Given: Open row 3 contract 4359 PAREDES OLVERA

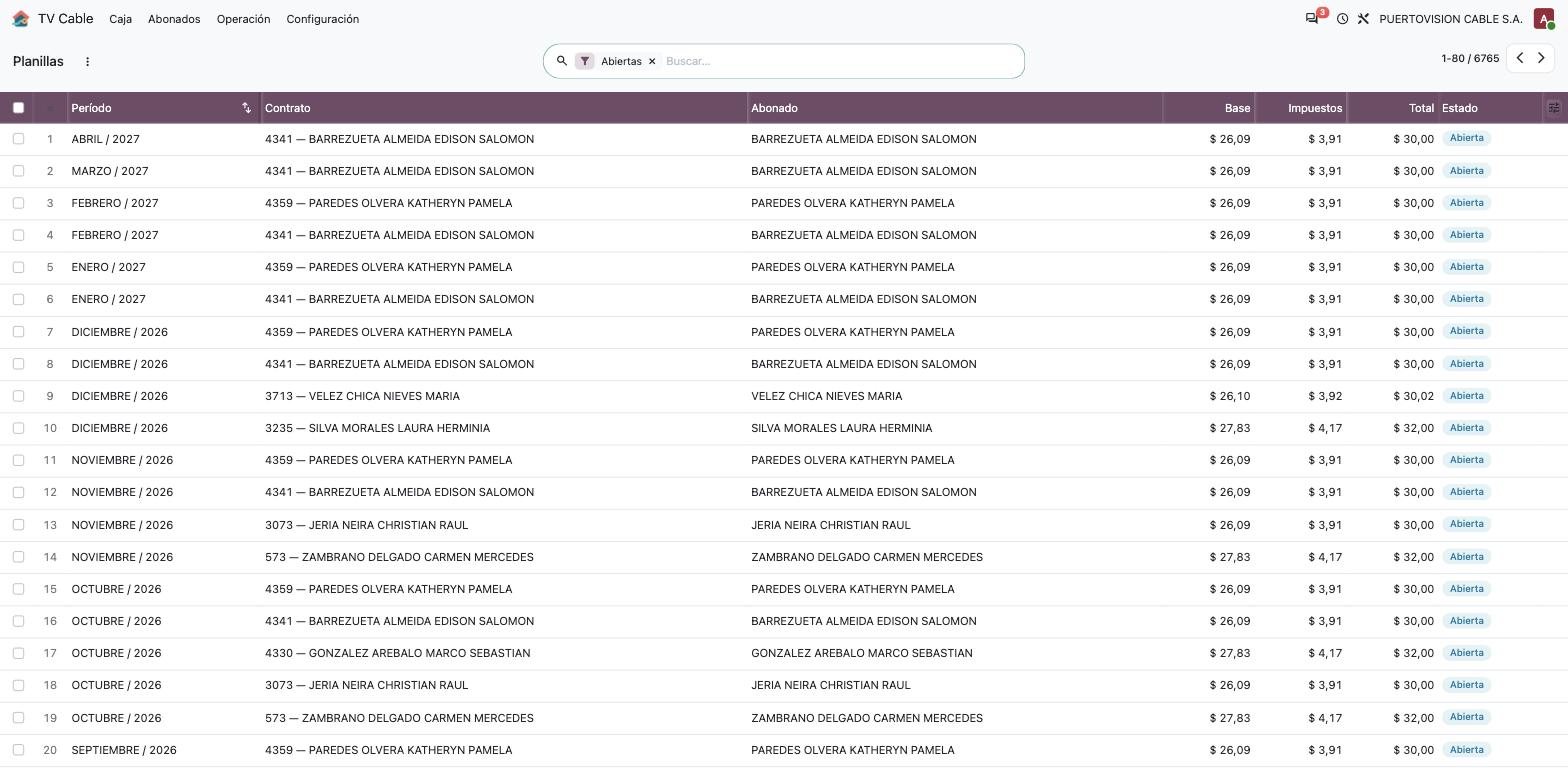Looking at the screenshot, I should click(x=388, y=203).
